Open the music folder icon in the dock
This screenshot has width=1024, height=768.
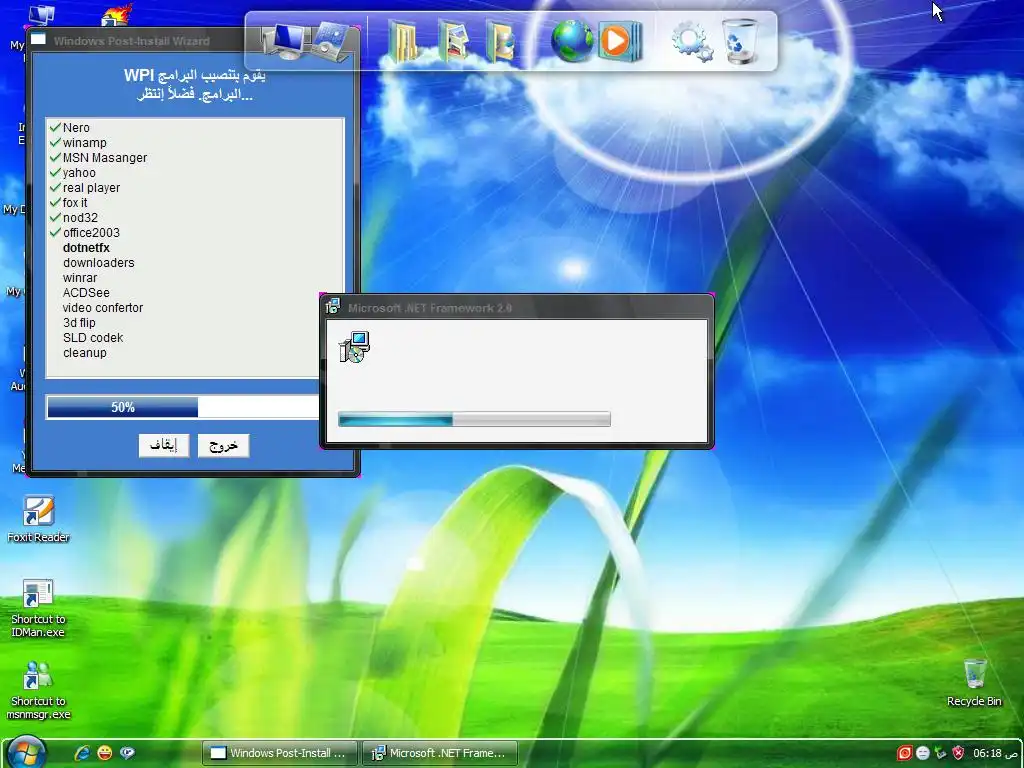pos(500,40)
